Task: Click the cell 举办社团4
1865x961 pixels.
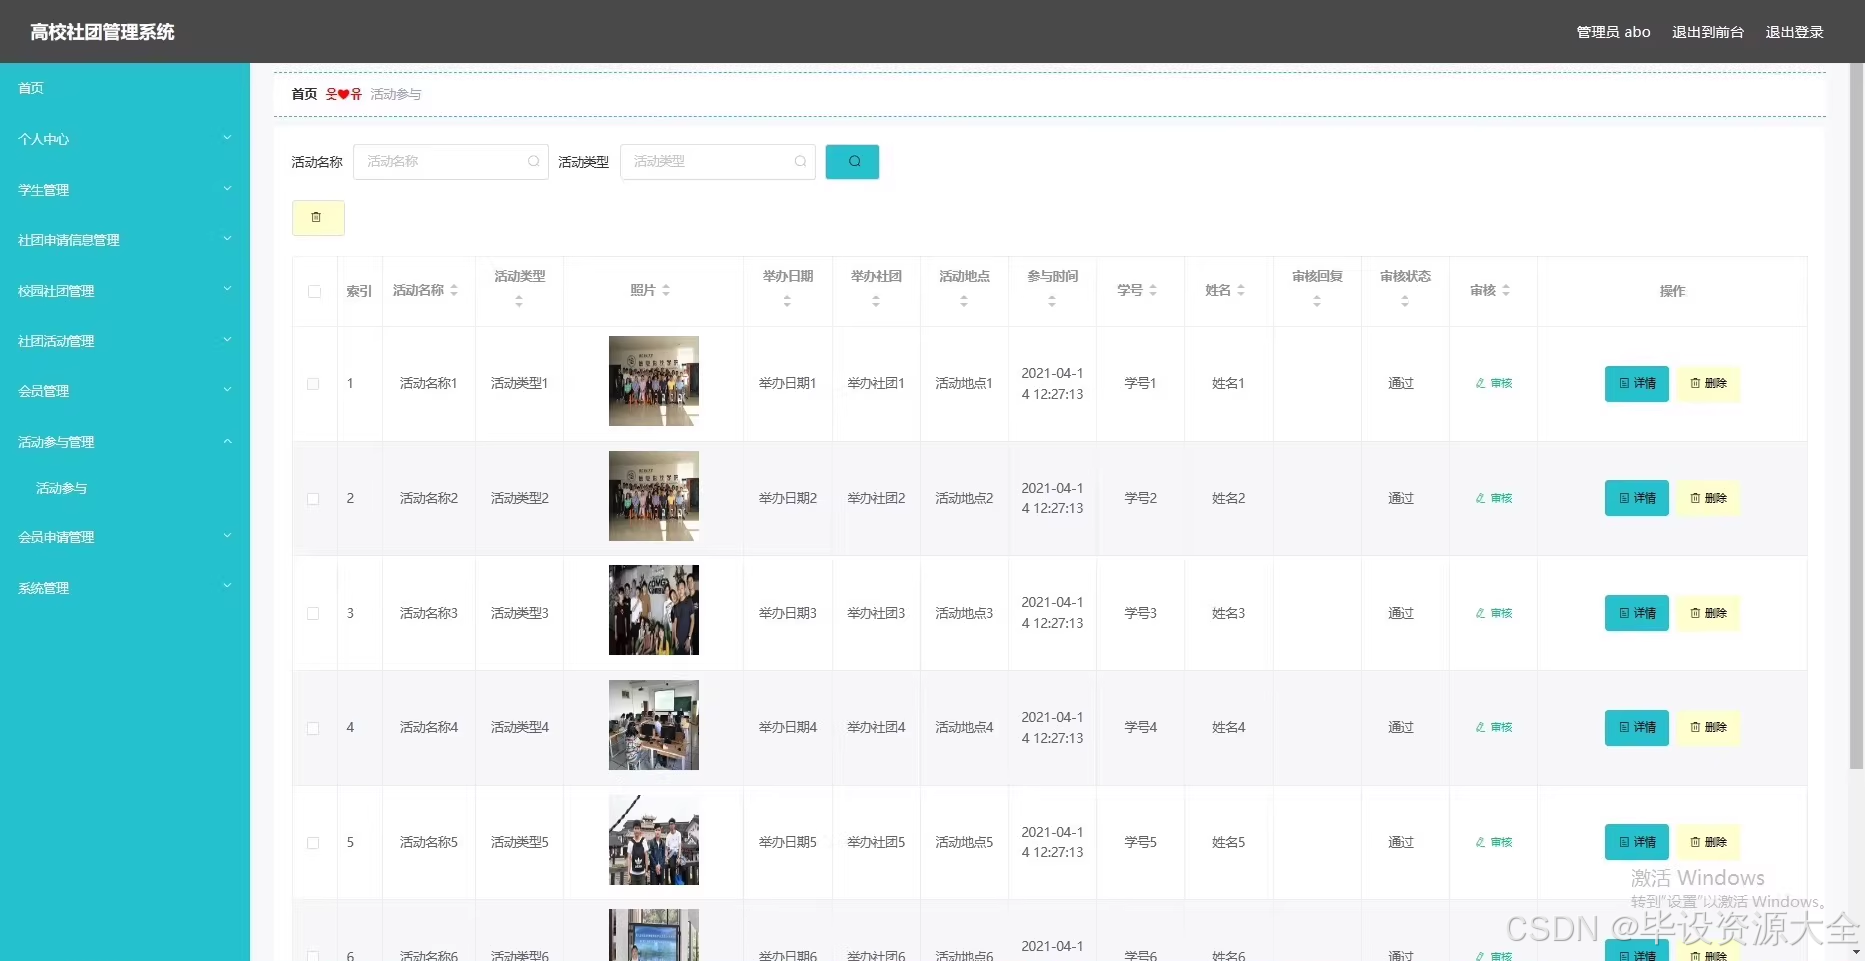Action: [876, 728]
